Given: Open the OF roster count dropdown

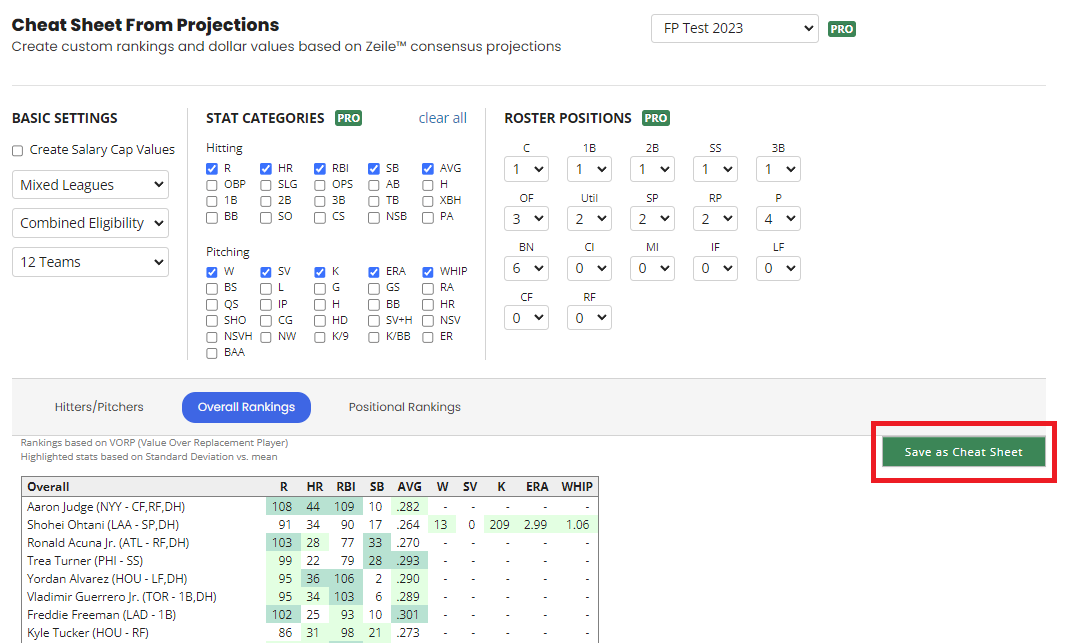Looking at the screenshot, I should click(526, 218).
